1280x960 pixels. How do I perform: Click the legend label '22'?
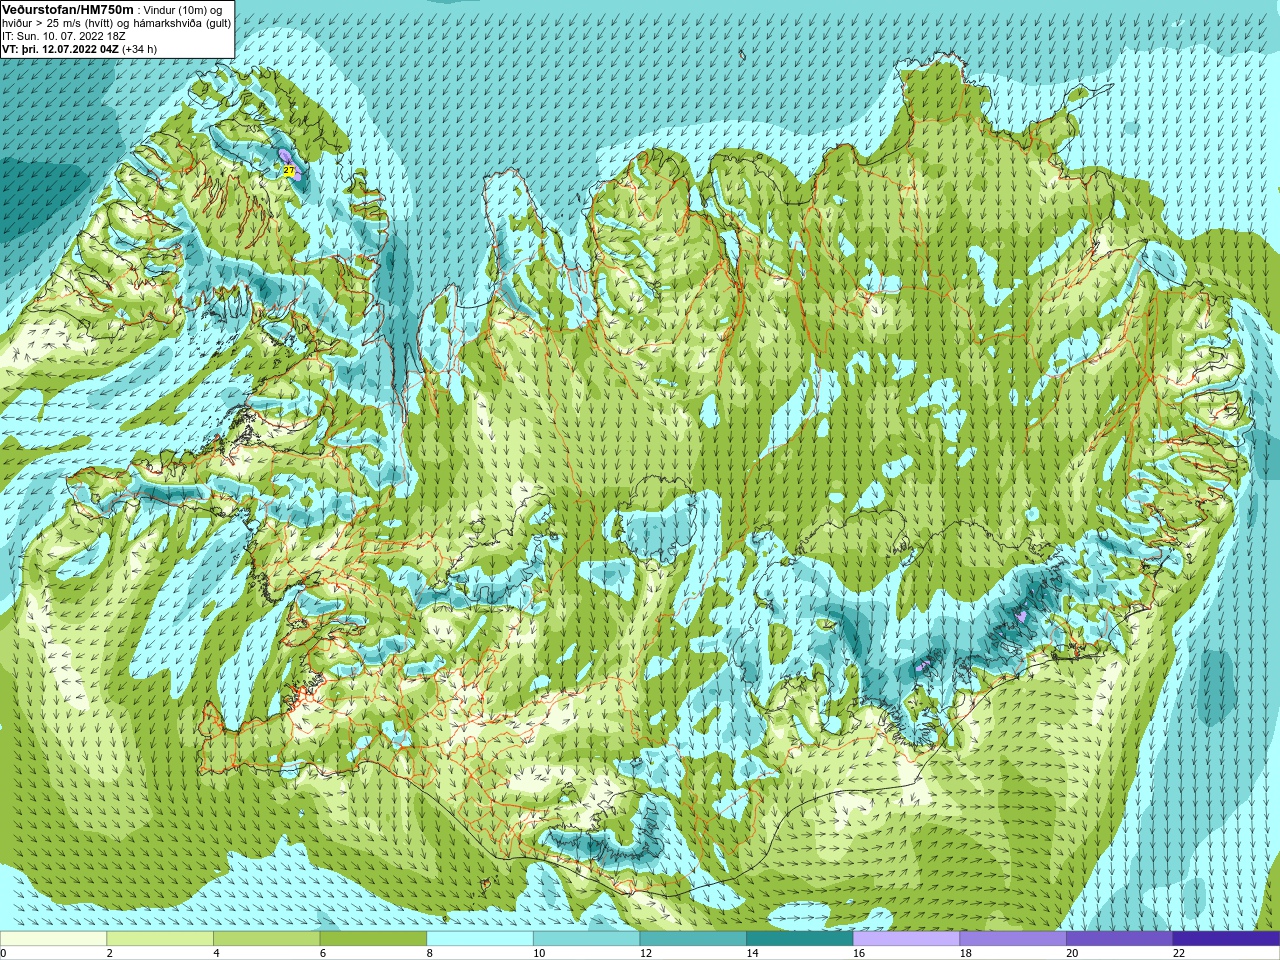(1179, 953)
